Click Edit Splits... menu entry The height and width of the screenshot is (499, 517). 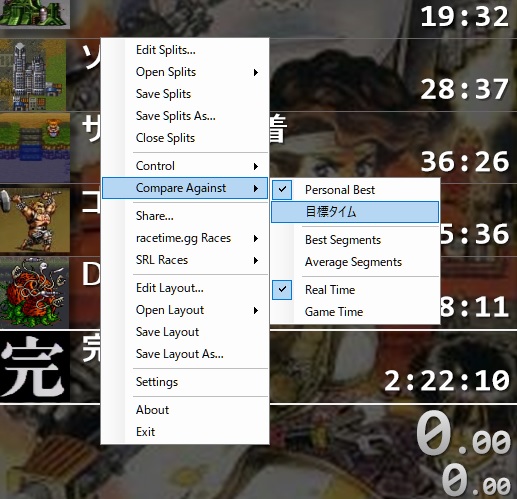pyautogui.click(x=185, y=50)
